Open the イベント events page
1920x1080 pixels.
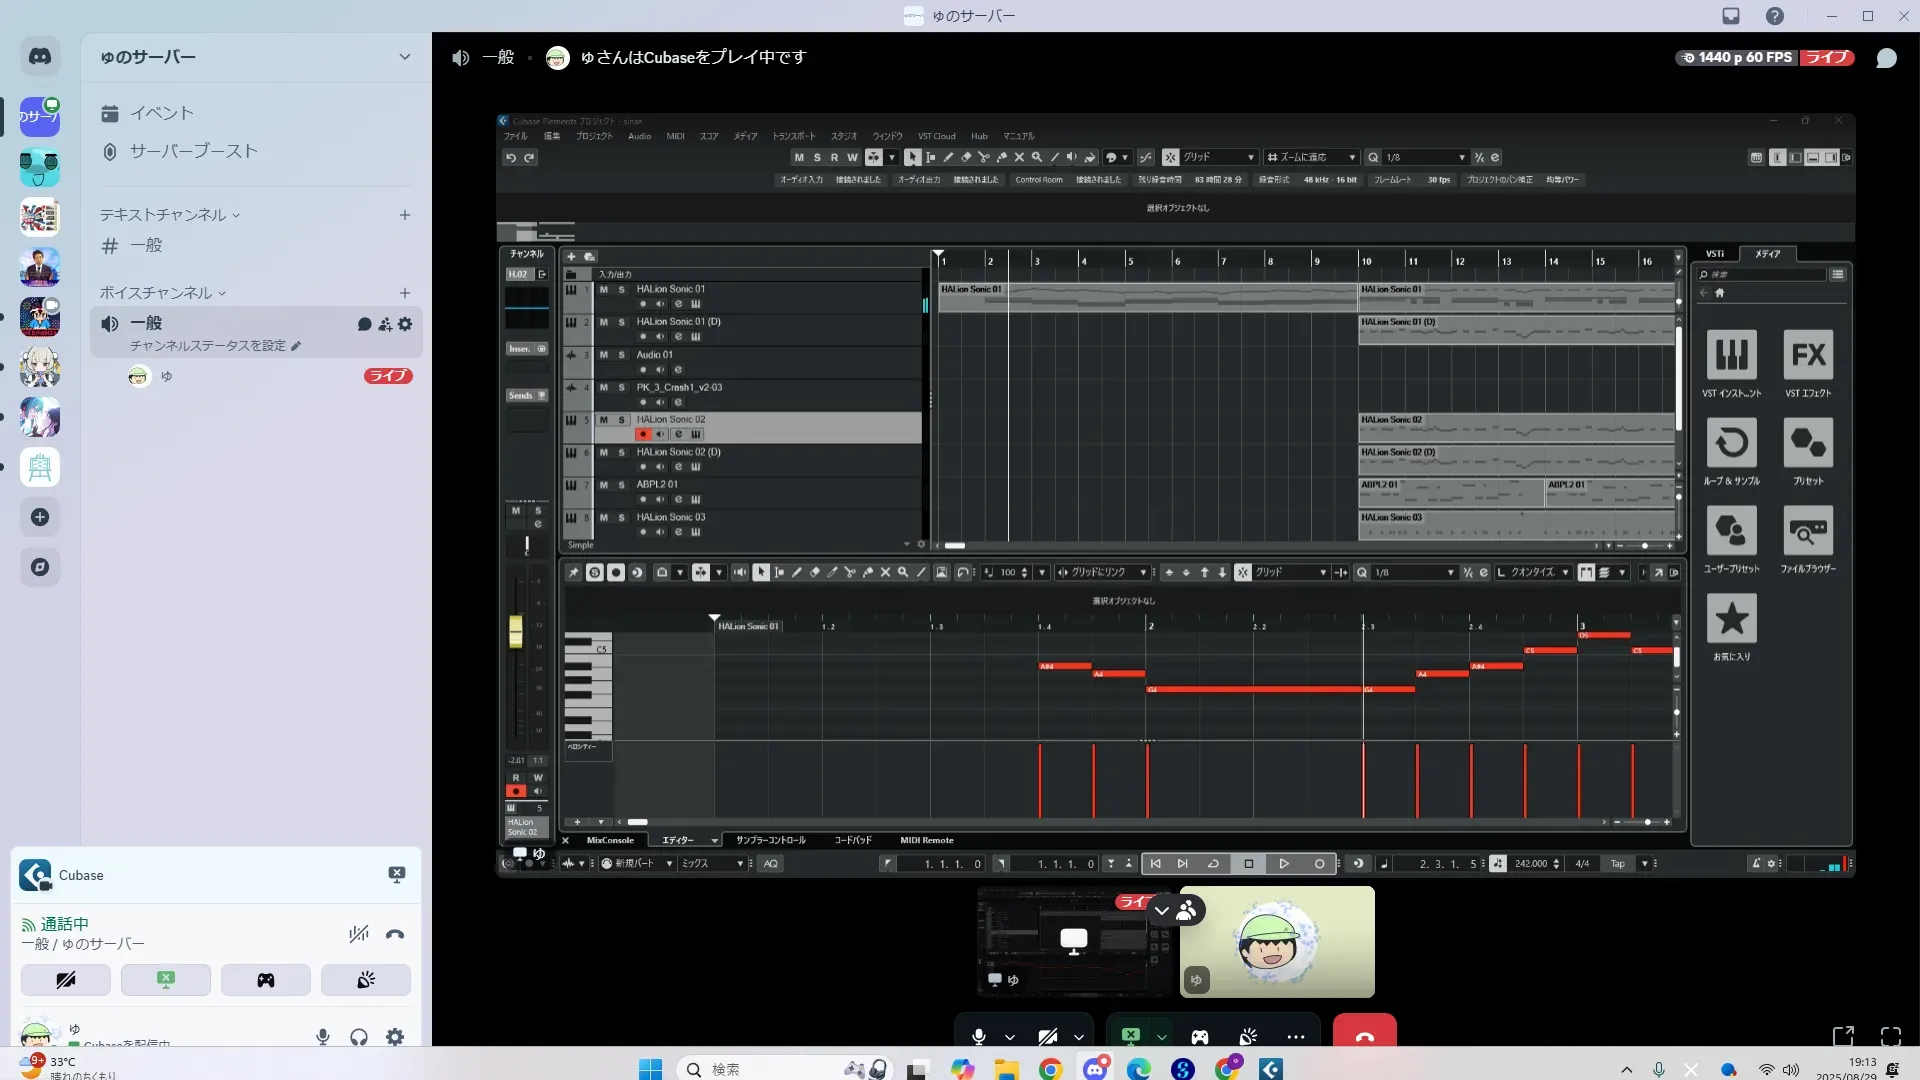click(x=161, y=113)
